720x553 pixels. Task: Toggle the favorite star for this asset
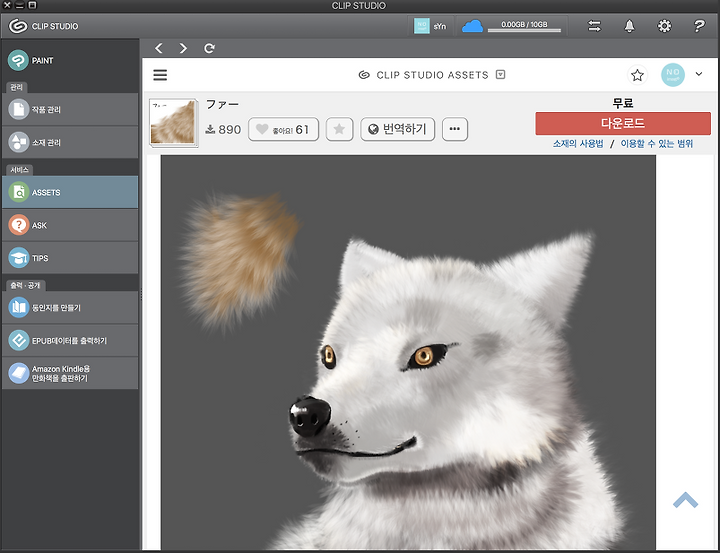point(339,129)
